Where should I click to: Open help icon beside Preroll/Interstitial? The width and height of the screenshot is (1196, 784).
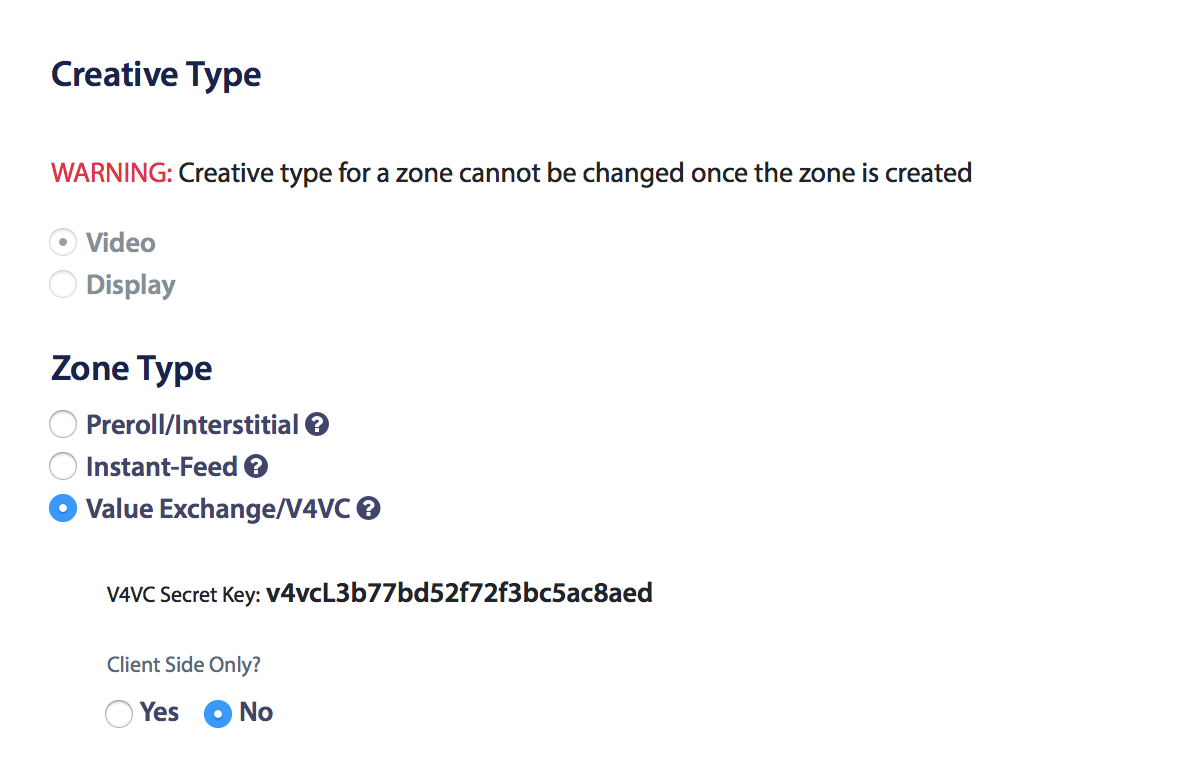point(317,424)
